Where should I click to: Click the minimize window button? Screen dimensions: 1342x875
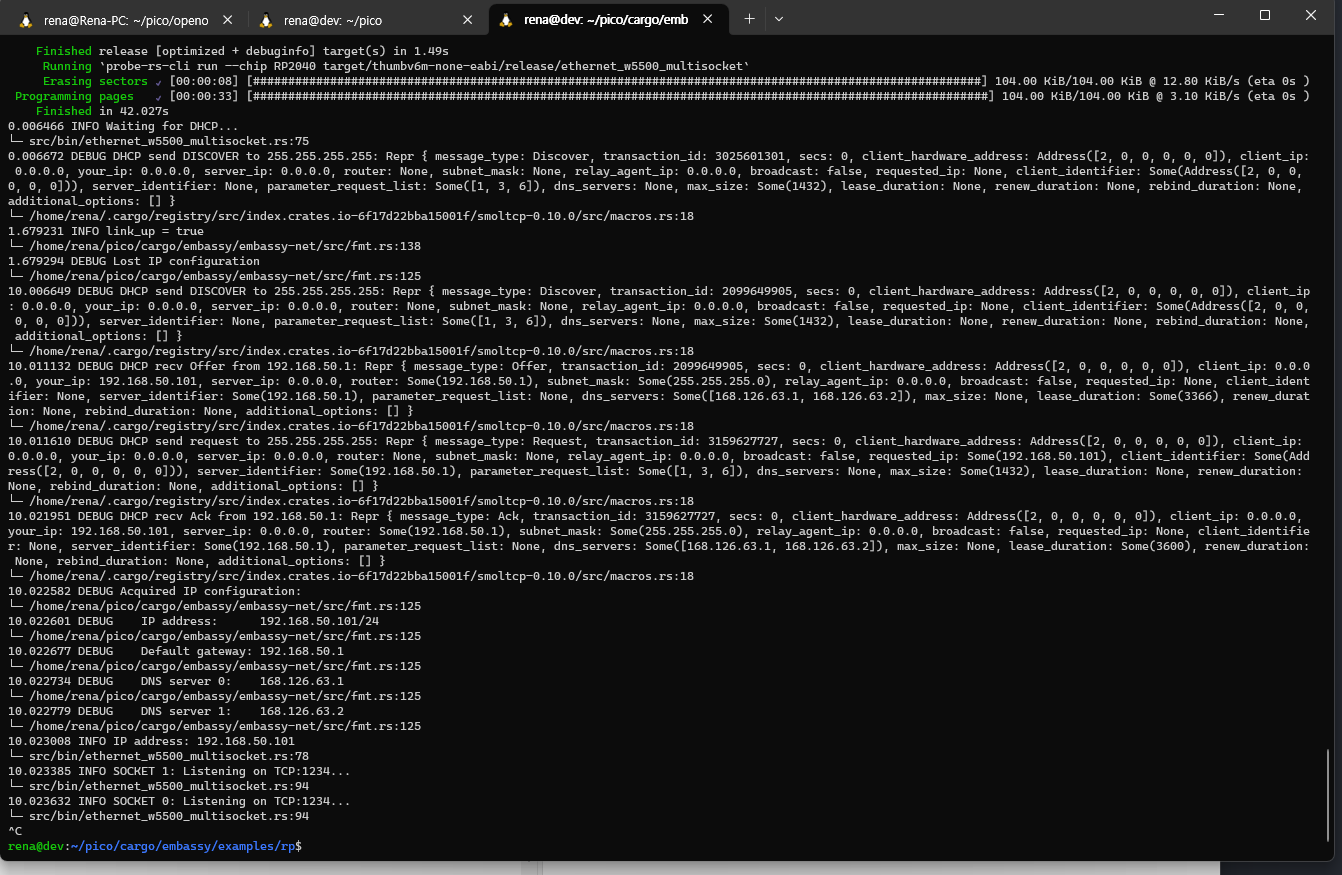pyautogui.click(x=1218, y=15)
